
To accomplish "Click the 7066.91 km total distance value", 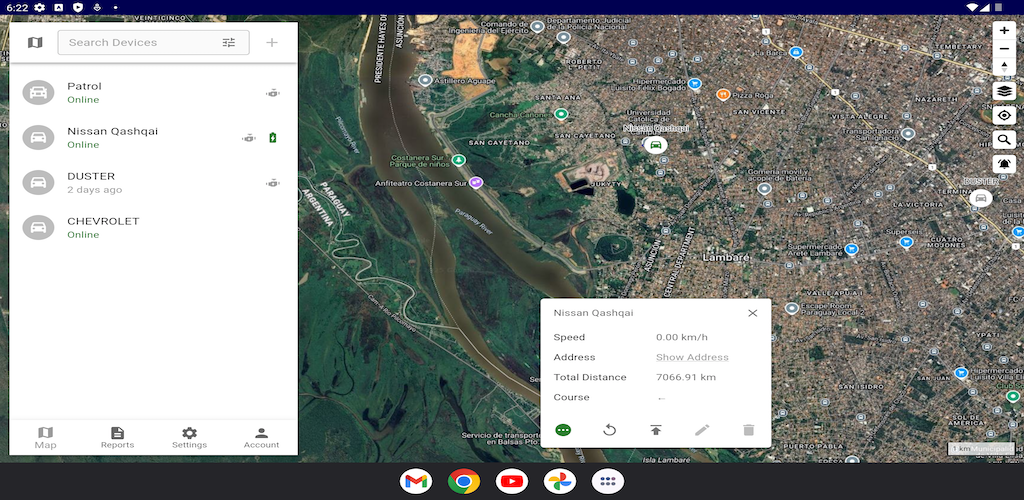I will pos(686,377).
